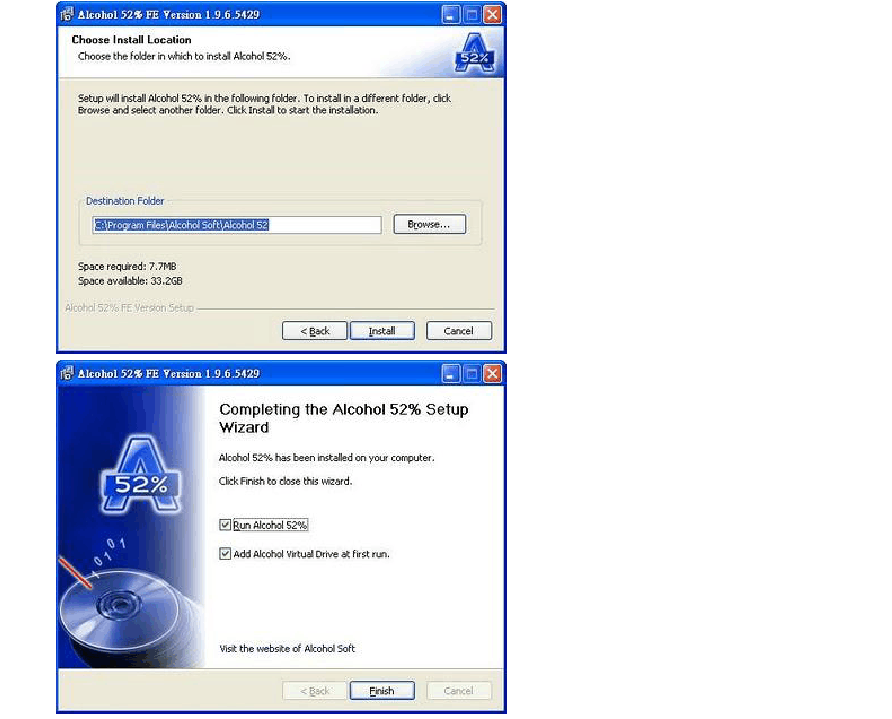
Task: Cancel the Choose Install Location setup window
Action: tap(459, 330)
